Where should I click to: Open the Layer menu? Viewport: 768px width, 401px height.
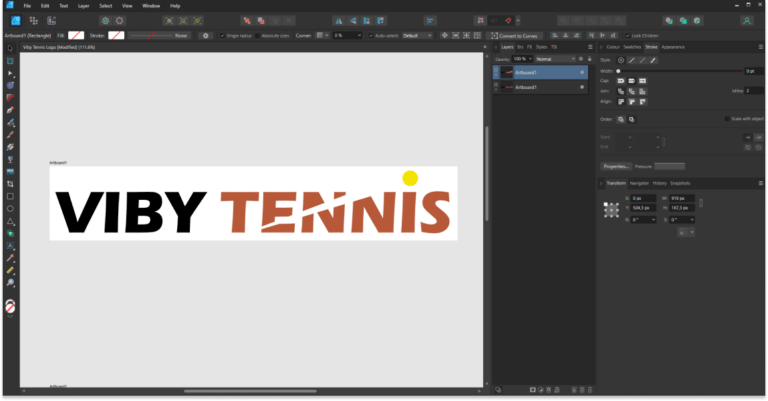84,6
